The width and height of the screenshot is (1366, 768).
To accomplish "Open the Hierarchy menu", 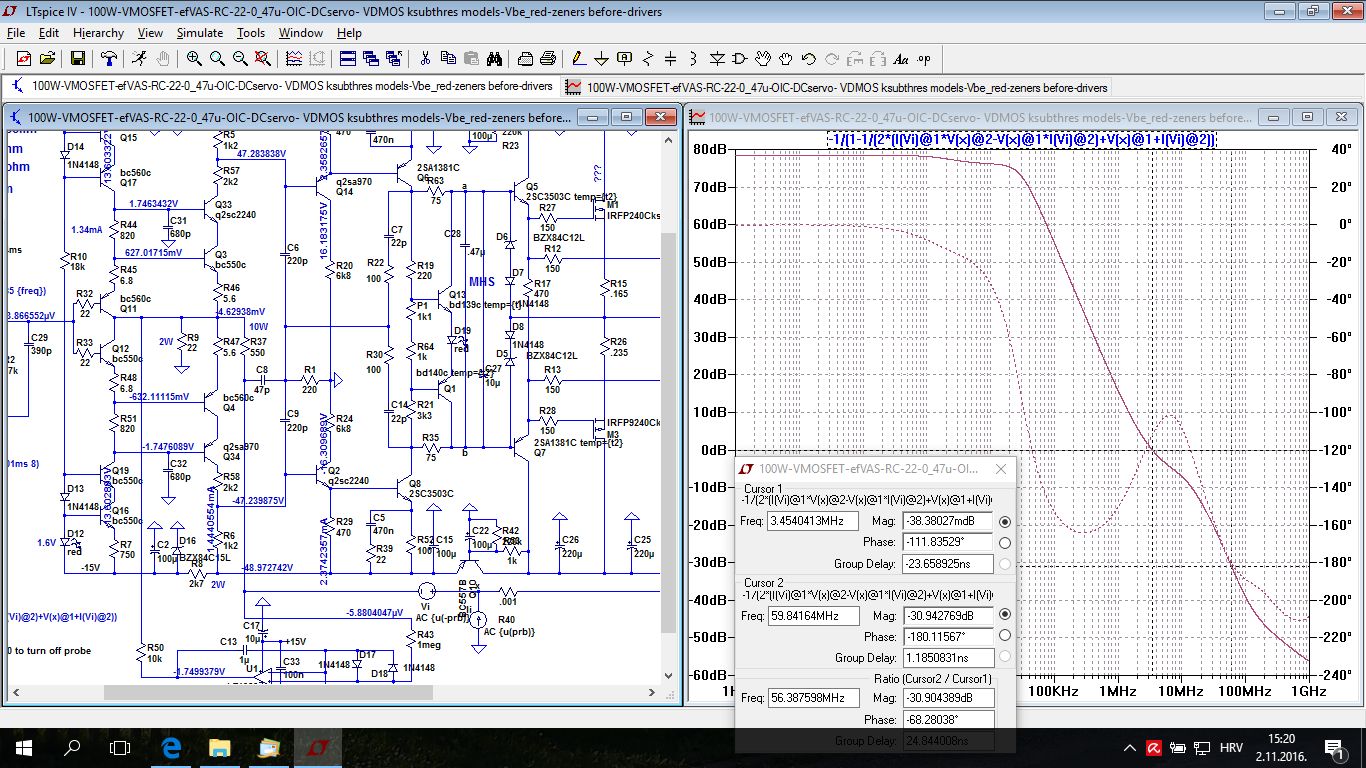I will tap(100, 33).
